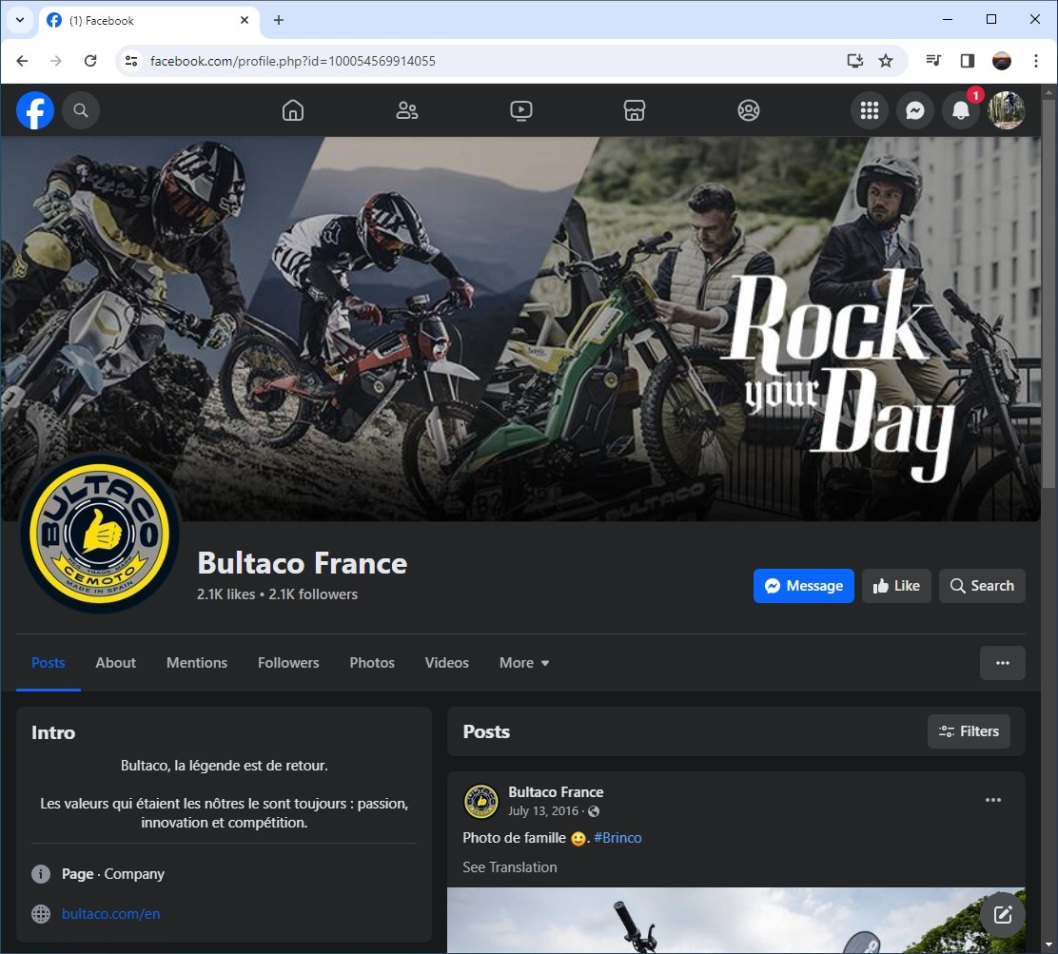Open the Marketplace icon
1058x954 pixels.
point(634,110)
